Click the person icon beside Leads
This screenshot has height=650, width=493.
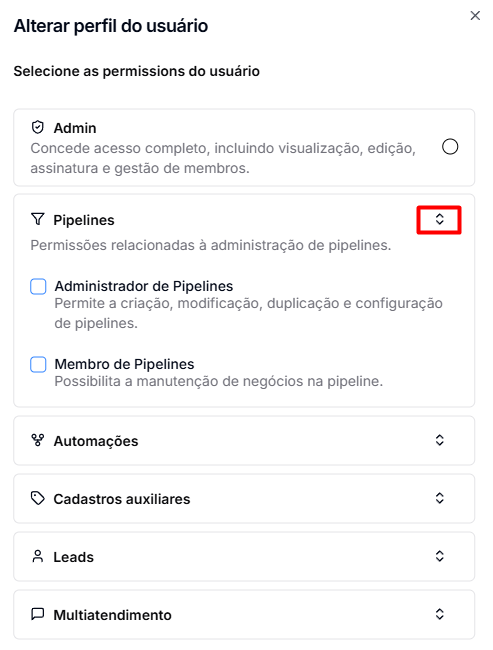[x=38, y=556]
